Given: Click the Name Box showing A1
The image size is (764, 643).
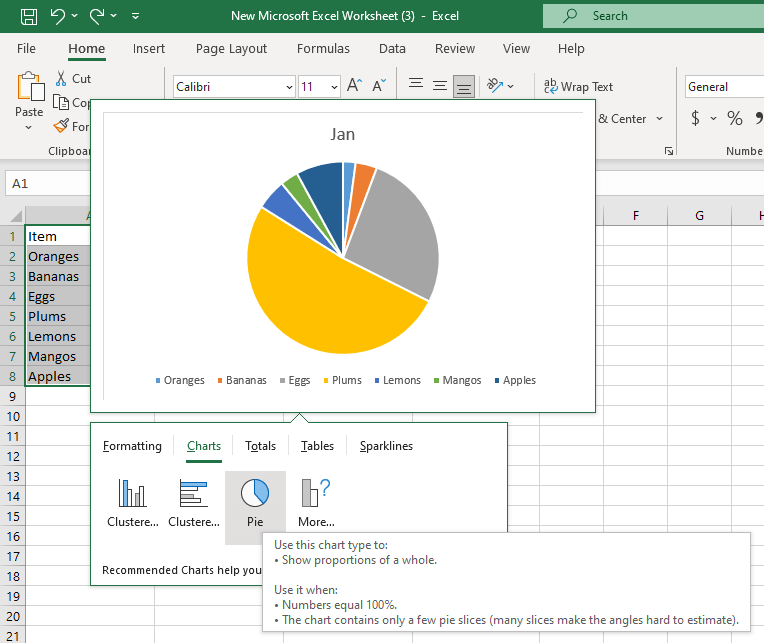Looking at the screenshot, I should click(x=45, y=184).
